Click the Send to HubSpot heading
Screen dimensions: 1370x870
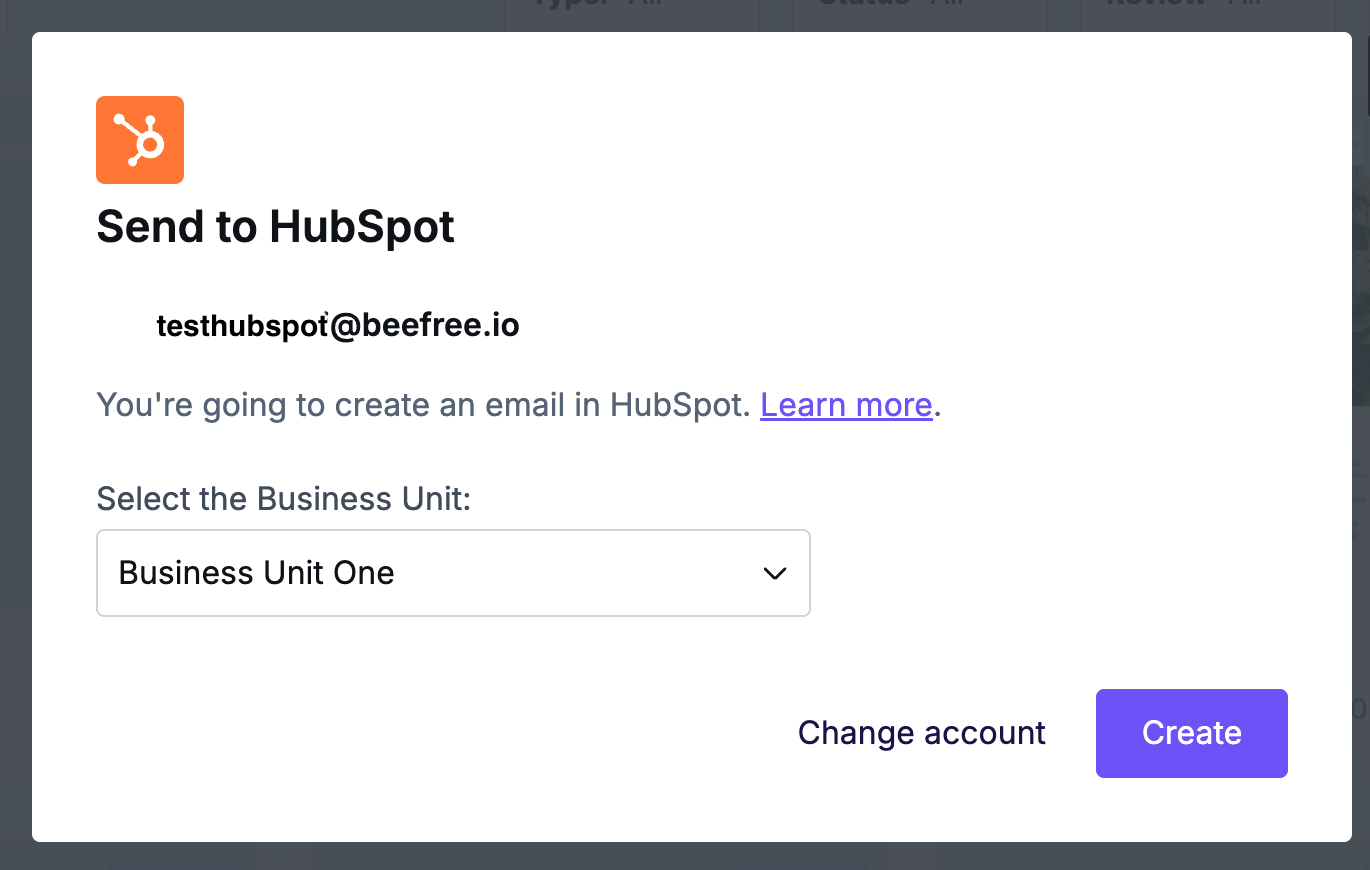(x=276, y=227)
